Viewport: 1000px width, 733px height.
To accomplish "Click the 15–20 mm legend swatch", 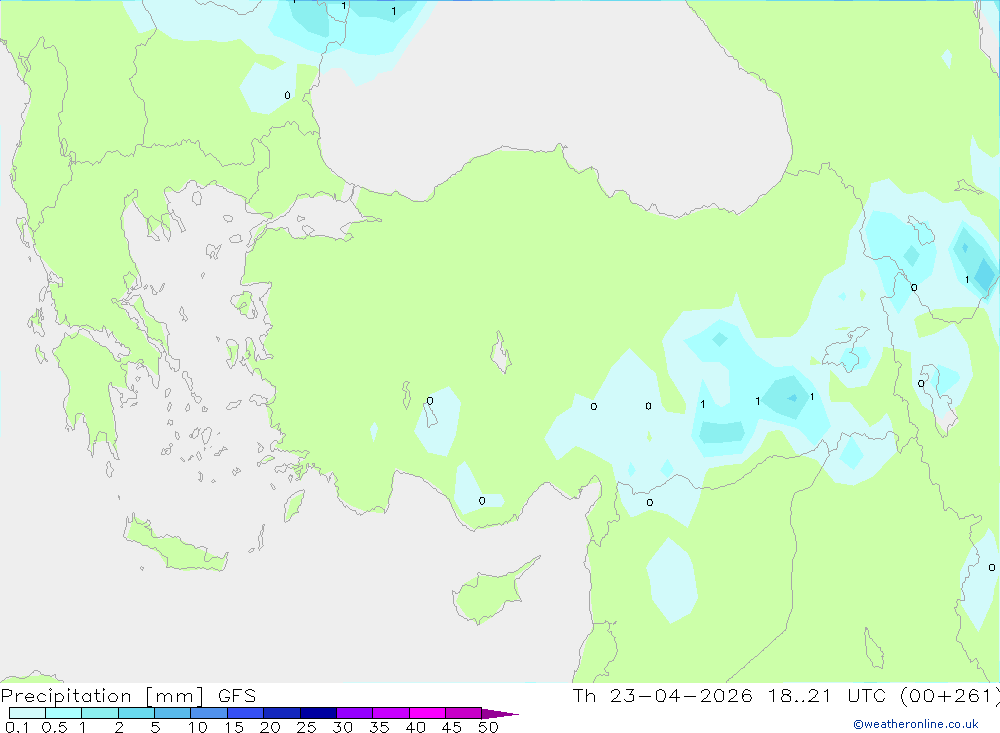I will point(245,713).
